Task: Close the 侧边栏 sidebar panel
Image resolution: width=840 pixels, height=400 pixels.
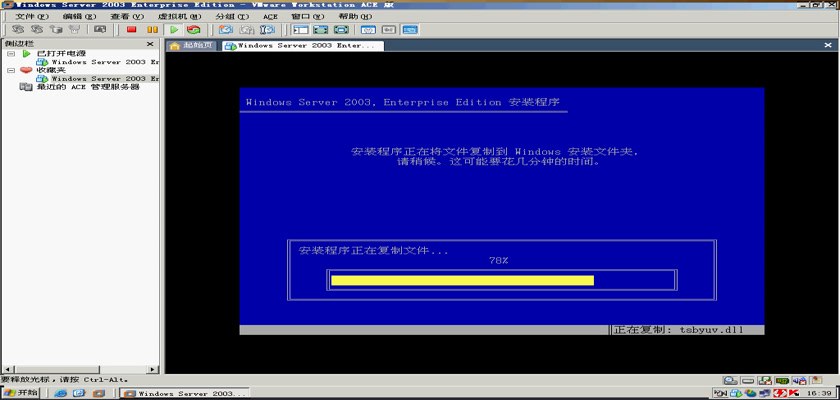Action: (x=150, y=44)
